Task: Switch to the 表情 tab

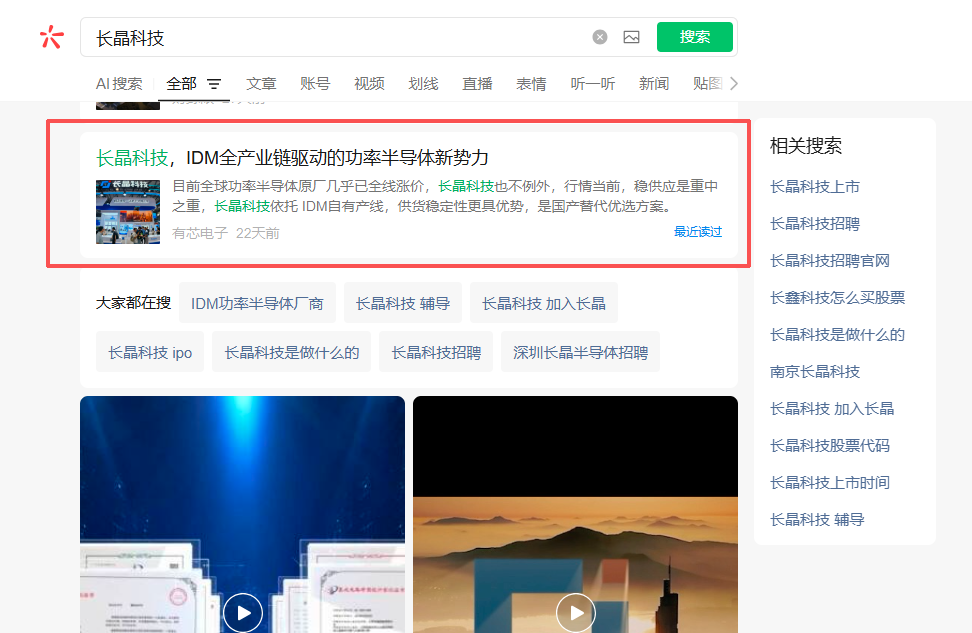Action: [531, 84]
